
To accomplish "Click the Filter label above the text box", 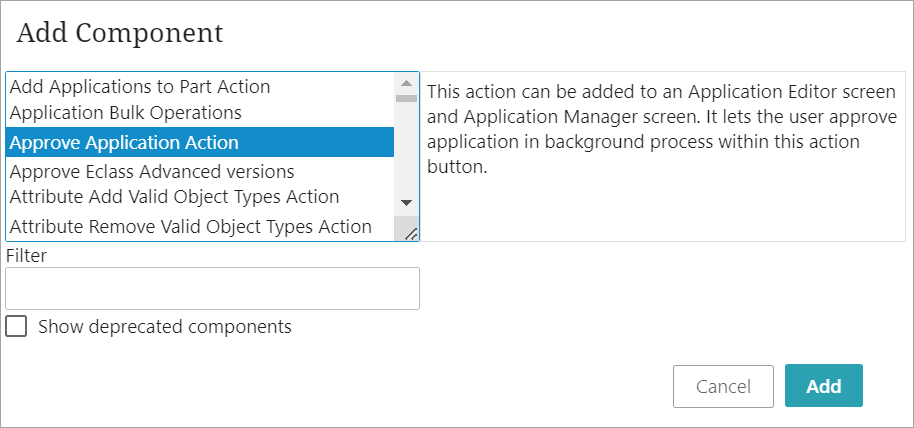I will [x=26, y=255].
